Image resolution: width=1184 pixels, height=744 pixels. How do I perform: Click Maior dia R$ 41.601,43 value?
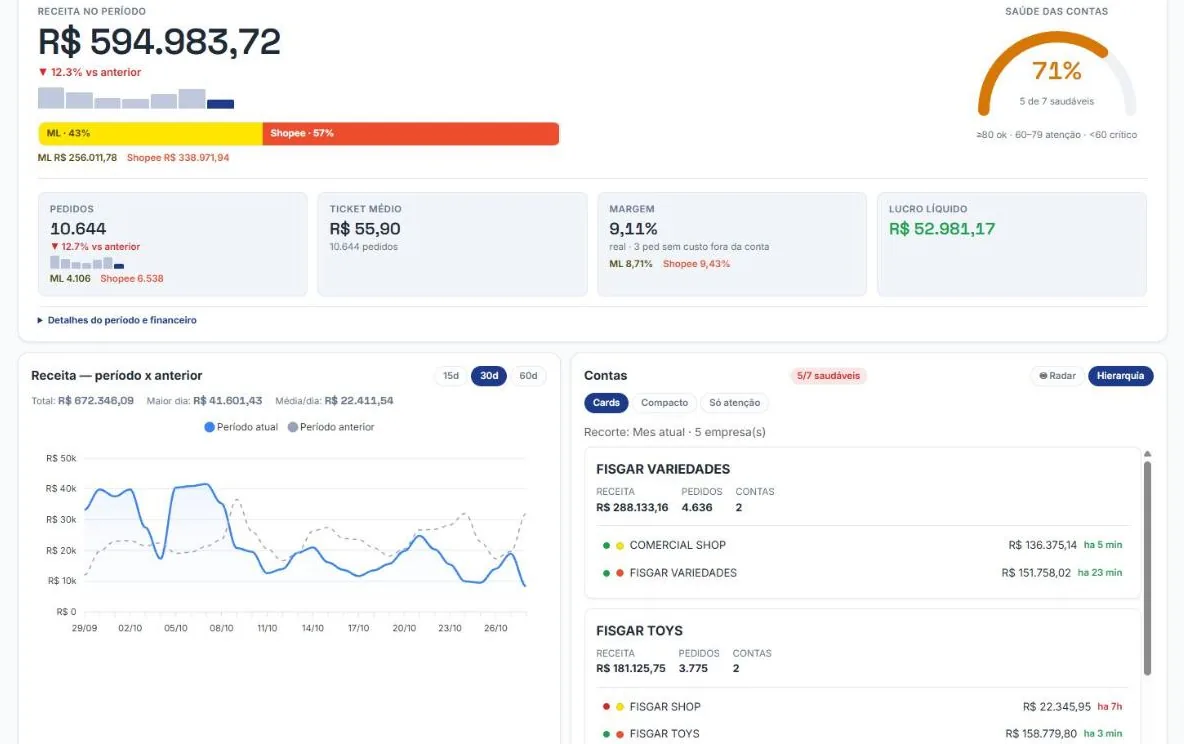227,401
